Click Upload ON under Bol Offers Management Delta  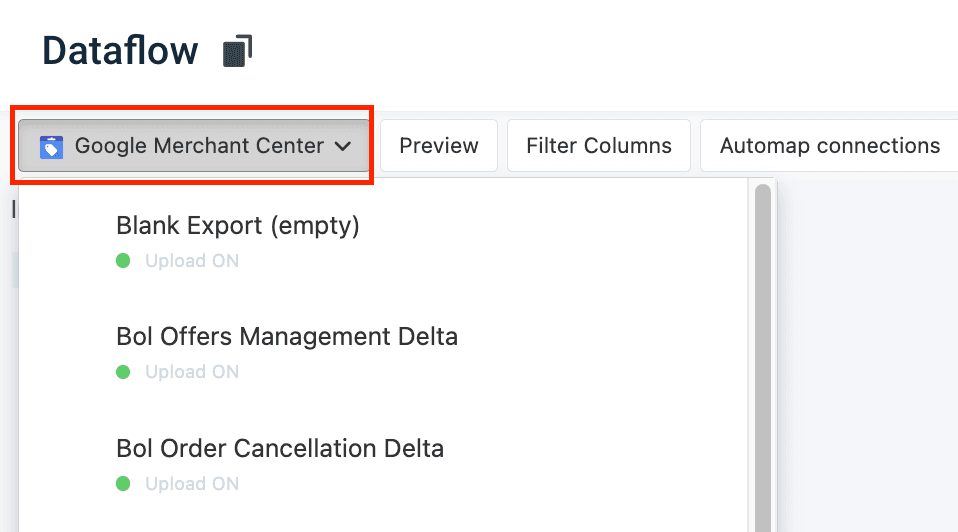coord(192,372)
